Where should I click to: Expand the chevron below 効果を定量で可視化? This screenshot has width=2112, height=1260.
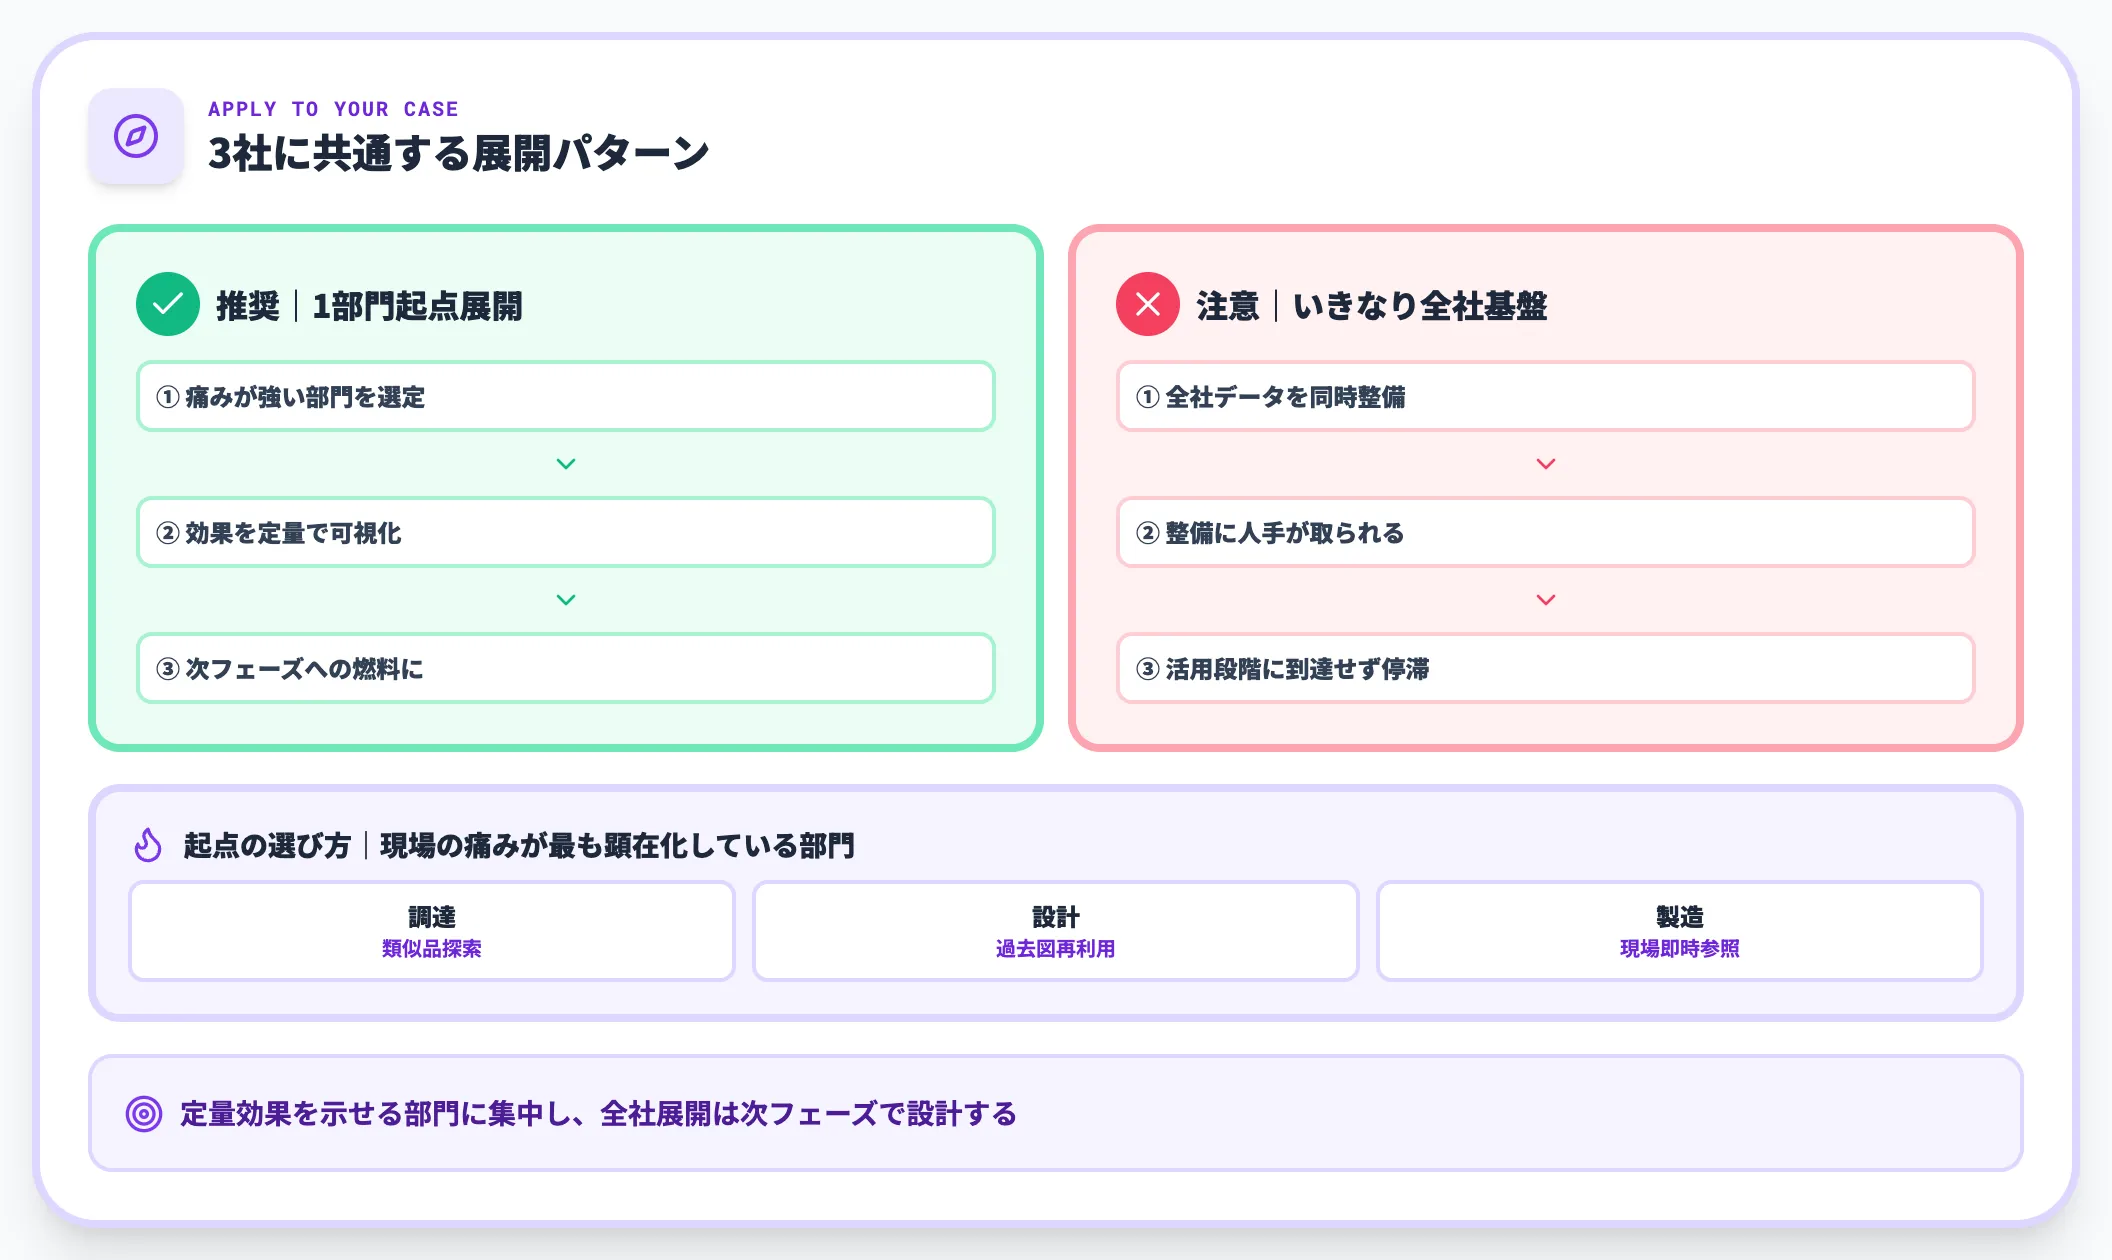[x=566, y=600]
